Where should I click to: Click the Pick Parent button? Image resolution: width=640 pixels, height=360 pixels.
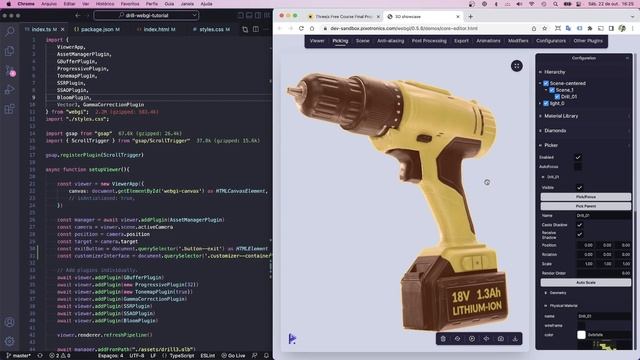(586, 206)
